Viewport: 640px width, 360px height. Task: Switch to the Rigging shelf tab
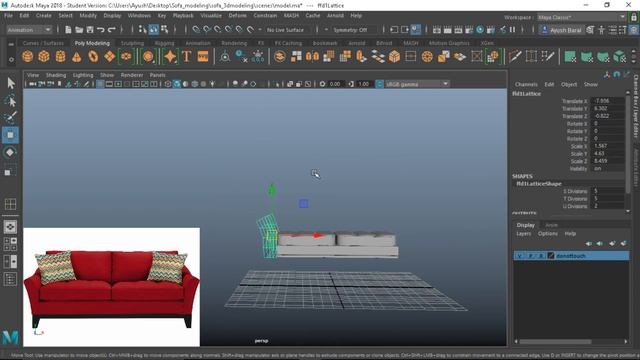[x=164, y=43]
